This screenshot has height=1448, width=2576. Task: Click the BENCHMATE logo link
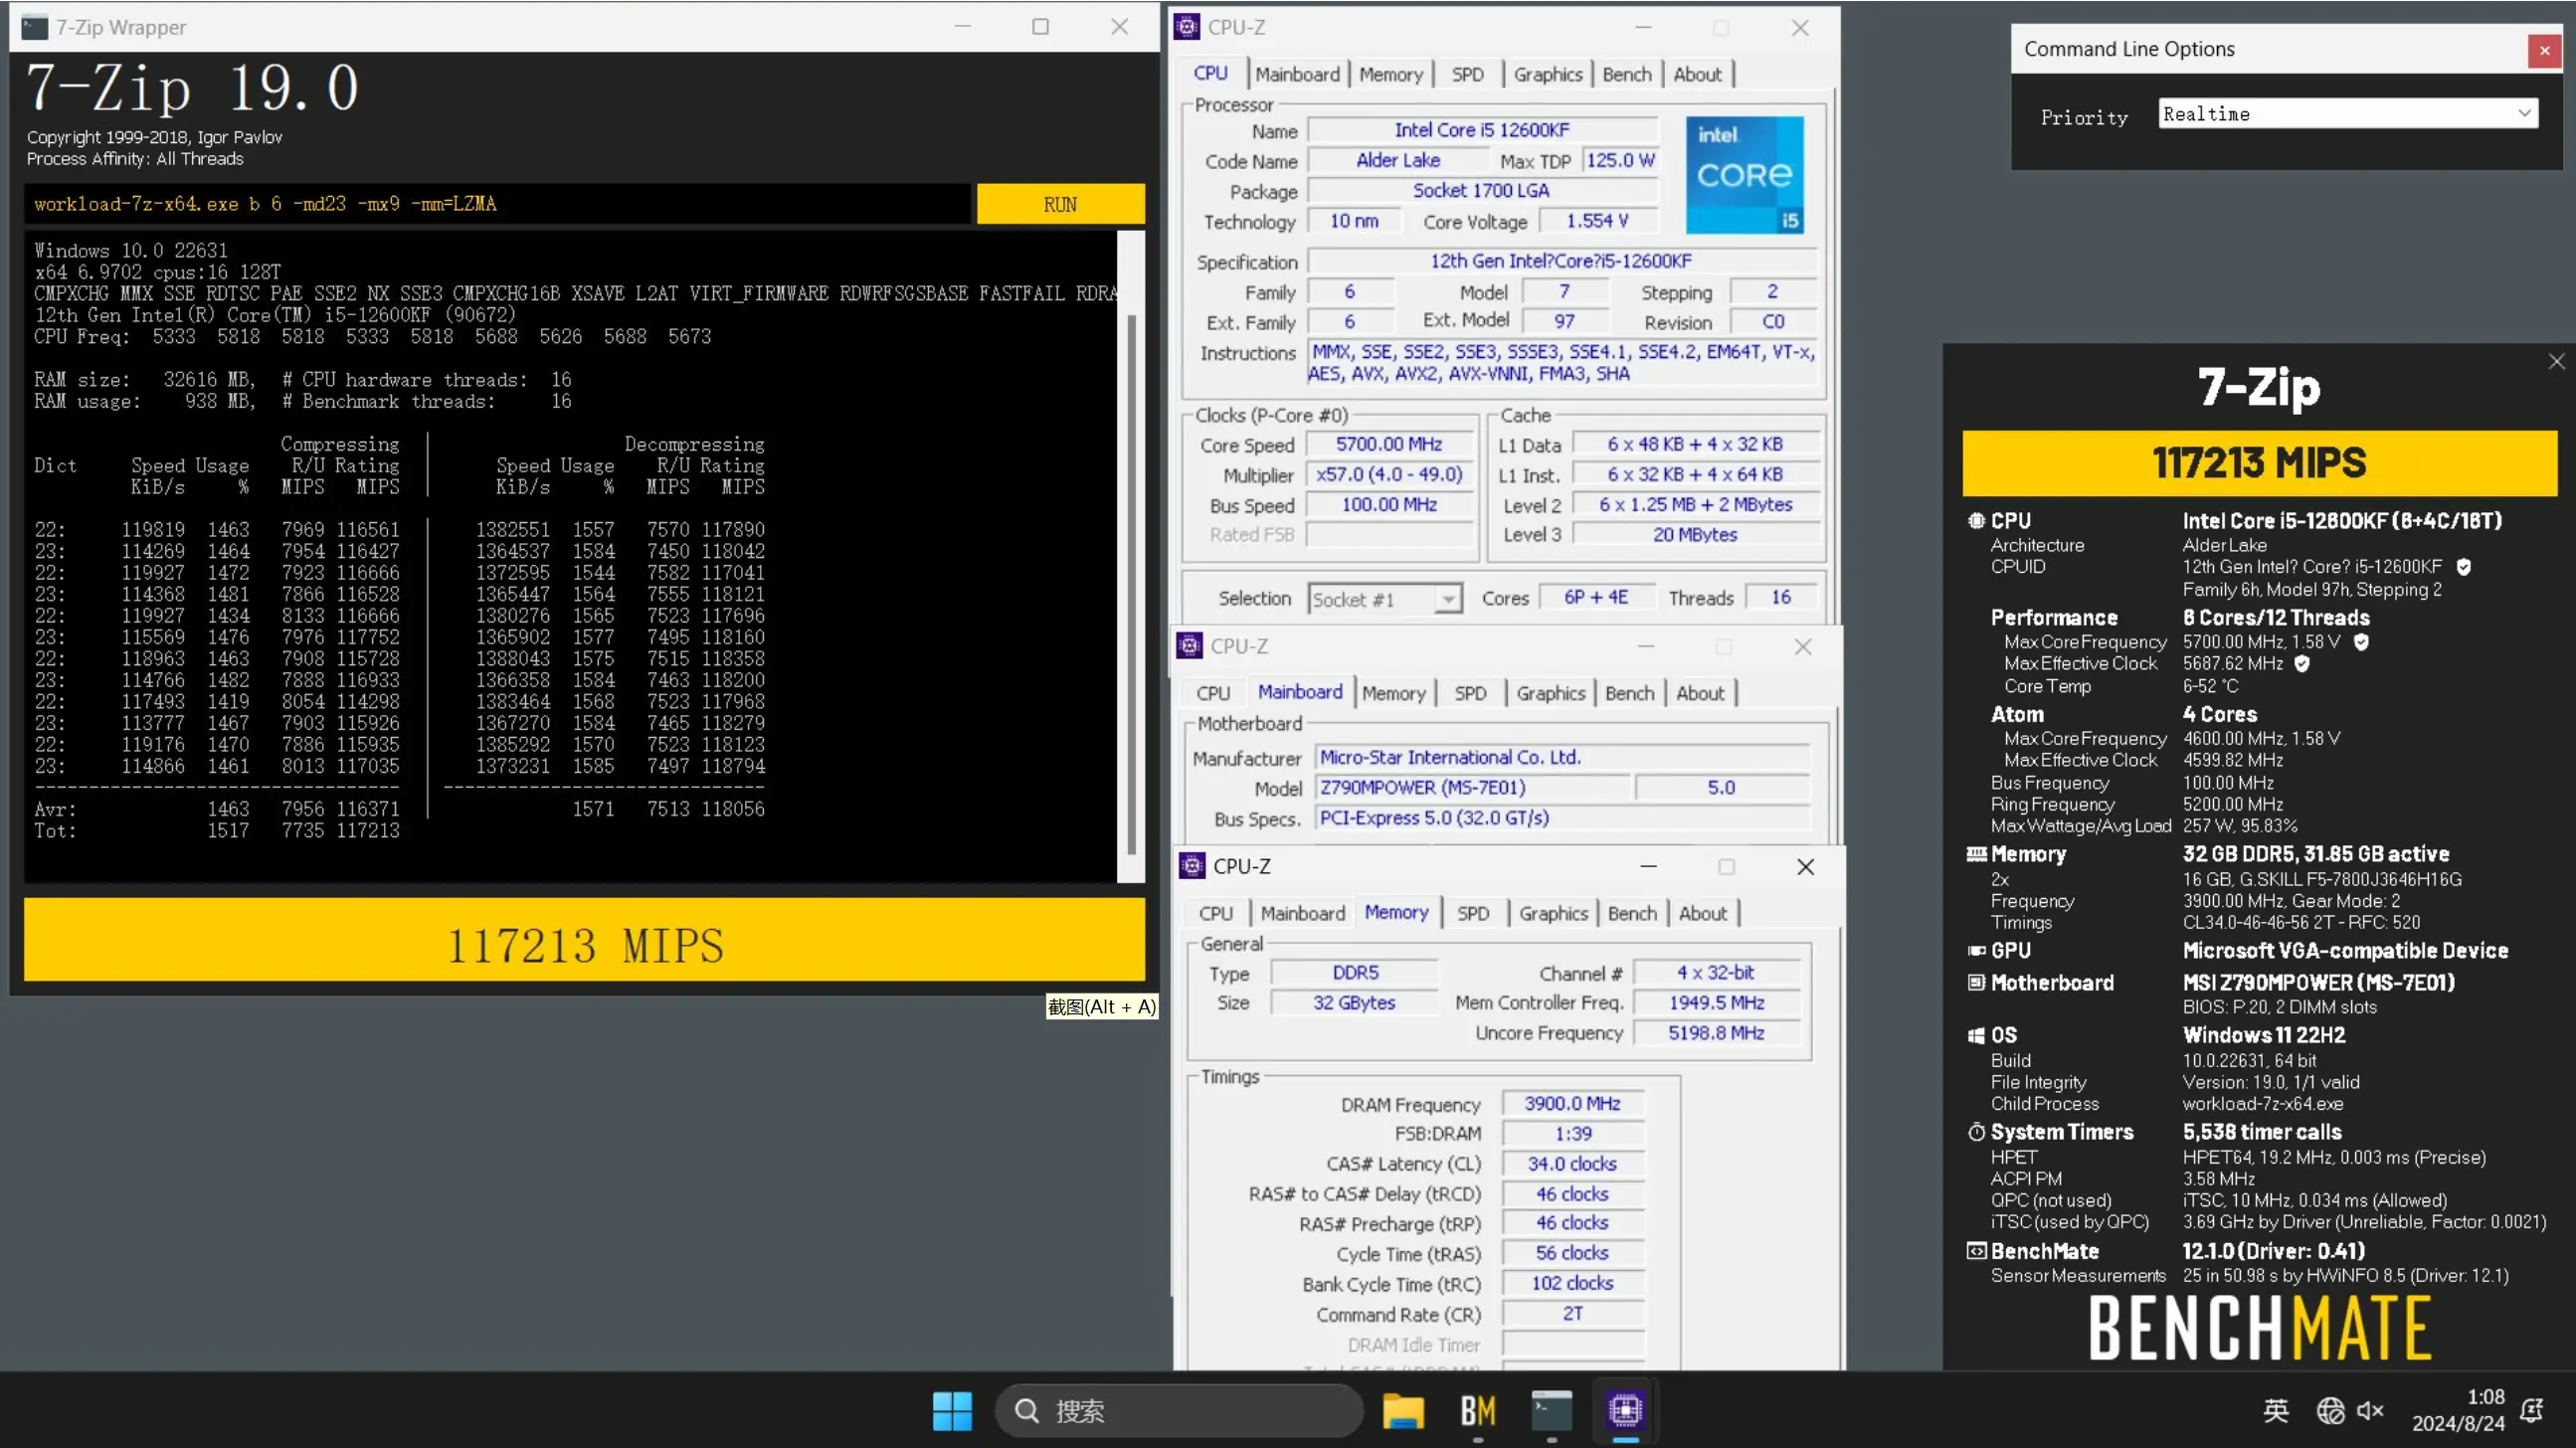tap(2259, 1328)
